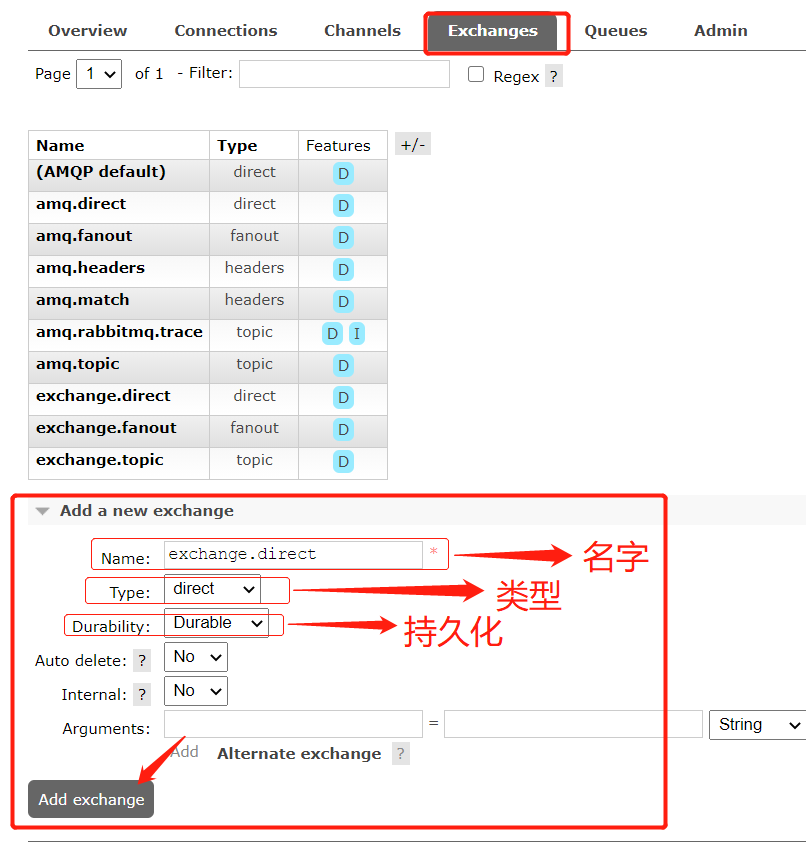Open the Page number dropdown

point(99,74)
